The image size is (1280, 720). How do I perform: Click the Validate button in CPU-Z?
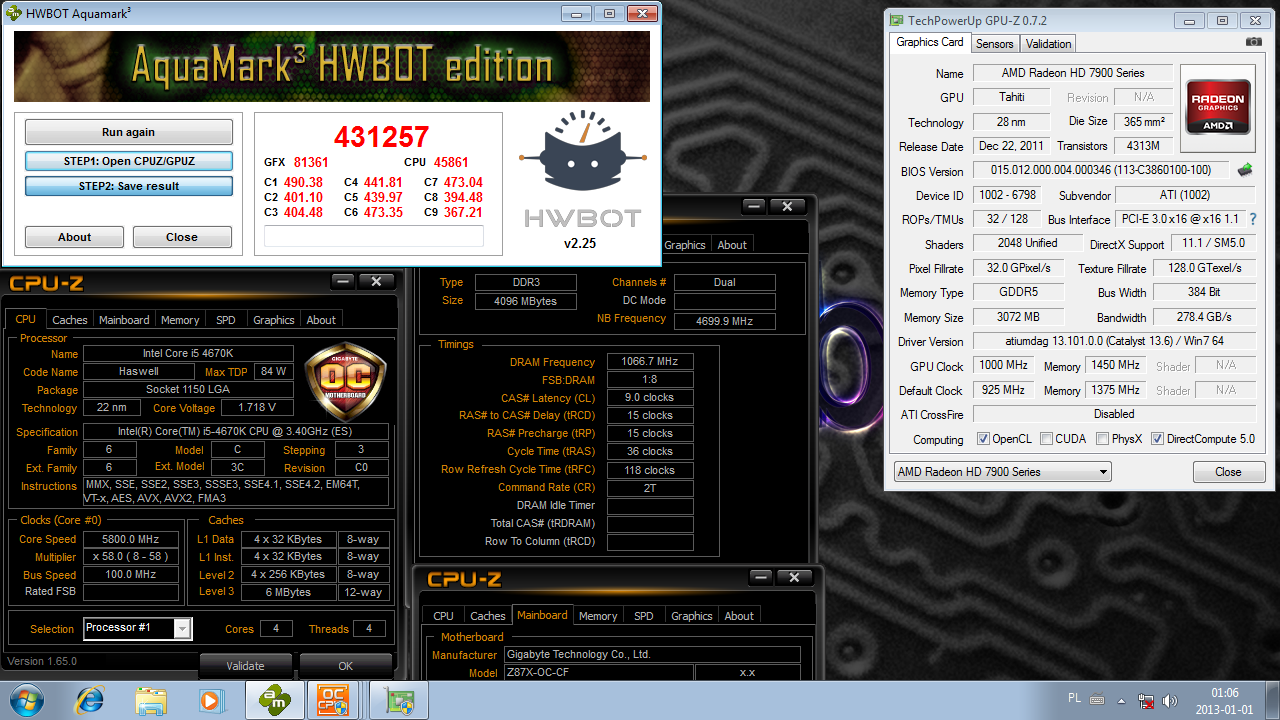click(x=245, y=666)
